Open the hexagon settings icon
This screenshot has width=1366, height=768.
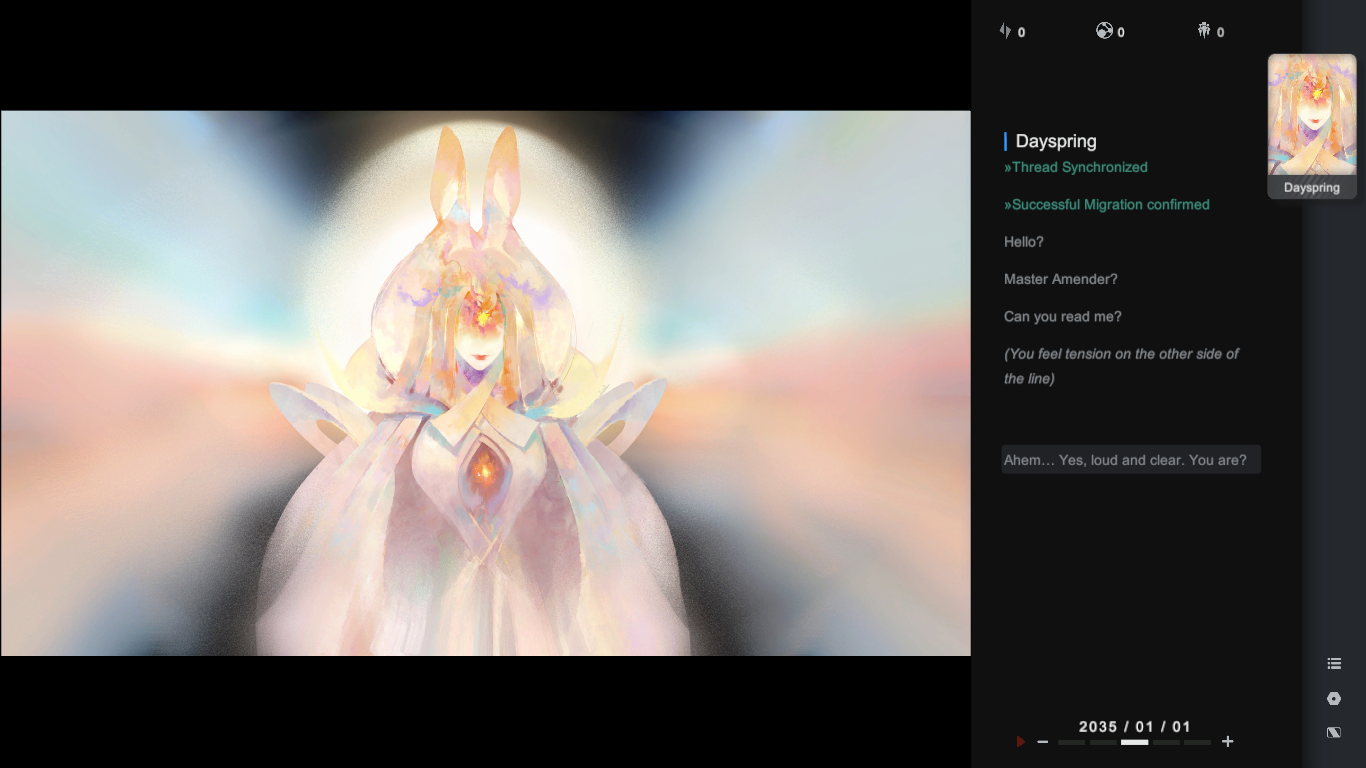click(1334, 699)
